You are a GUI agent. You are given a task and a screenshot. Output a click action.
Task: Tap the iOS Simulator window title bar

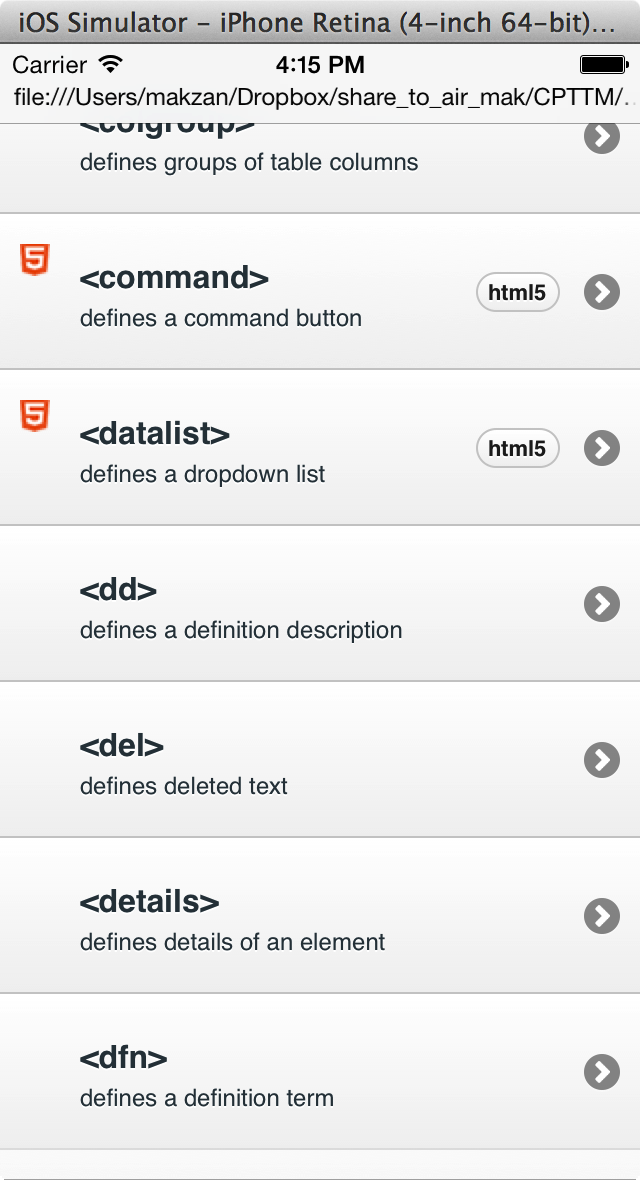[320, 20]
